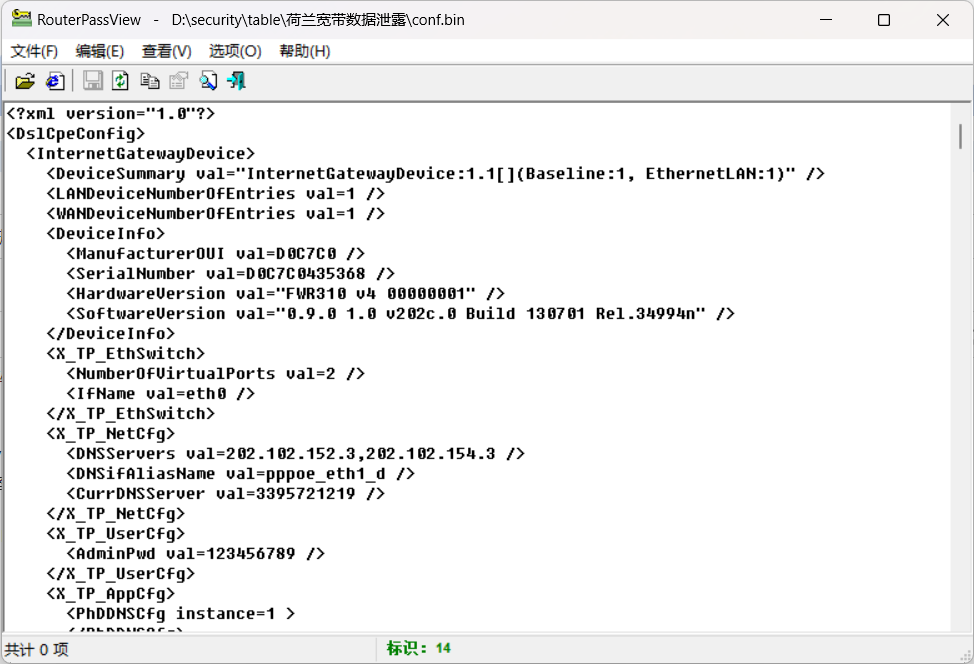Screen dimensions: 974x664
Task: Click the <X_TP_NetCfg> opening tag
Action: click(111, 434)
